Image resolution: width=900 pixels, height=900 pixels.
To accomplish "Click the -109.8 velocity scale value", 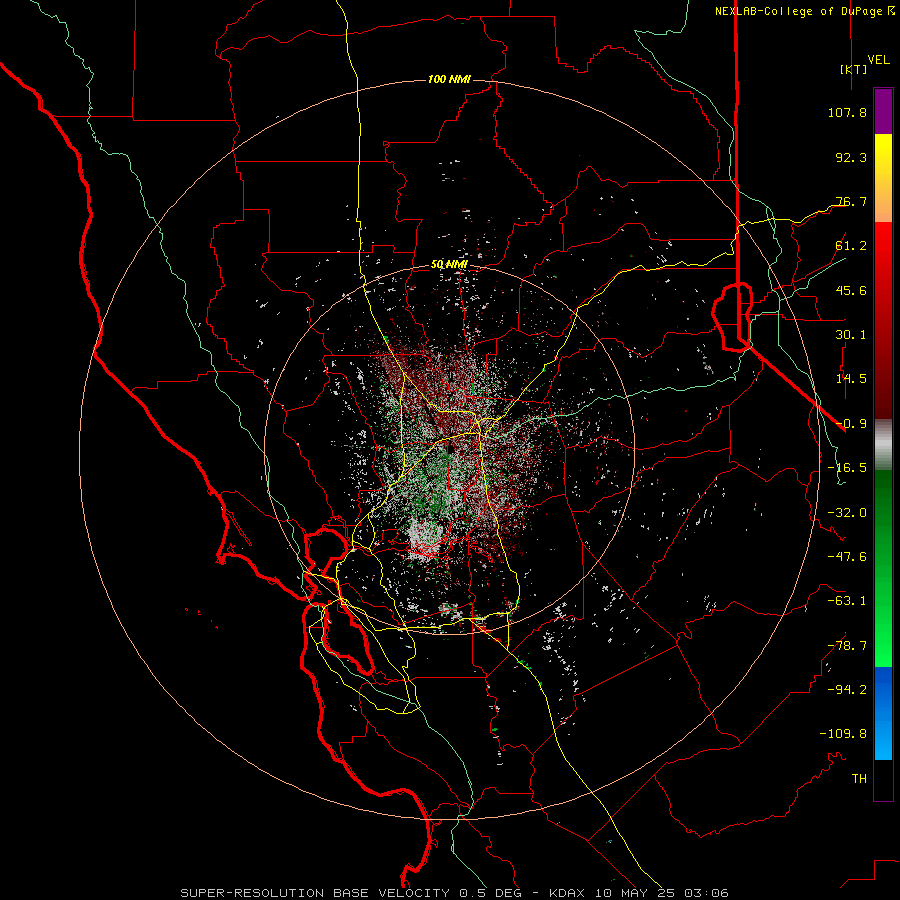I will coord(843,734).
